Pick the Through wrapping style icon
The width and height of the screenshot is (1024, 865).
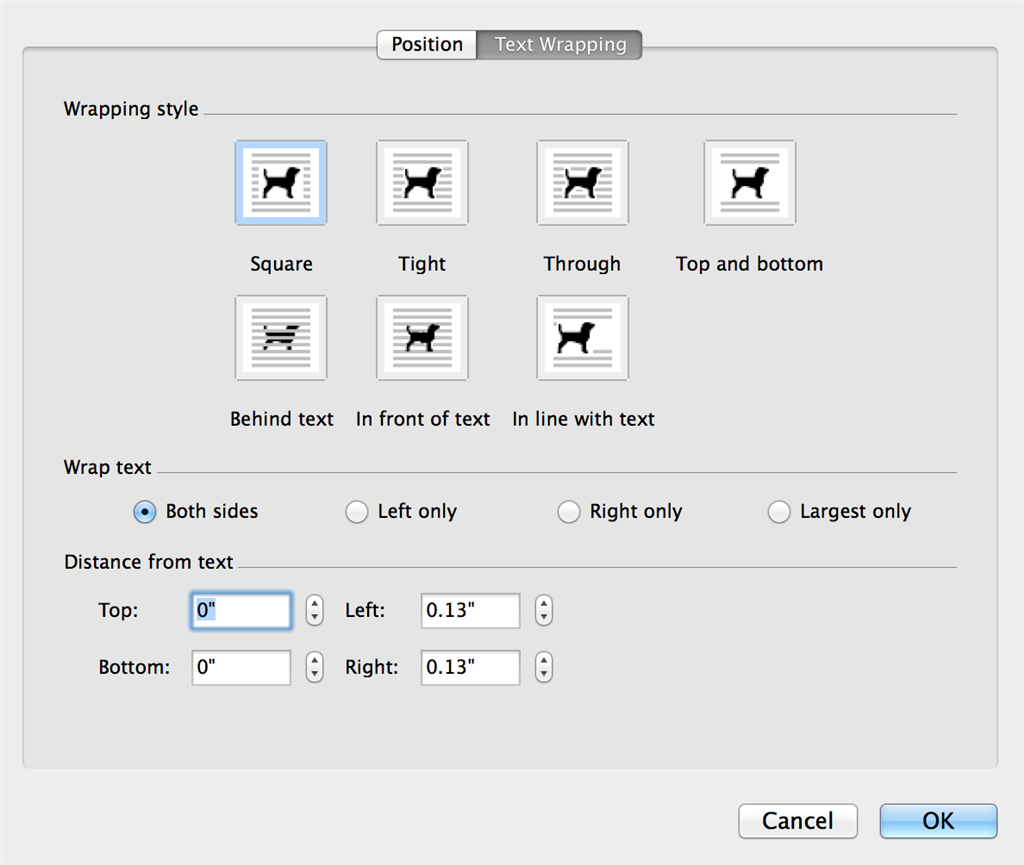click(x=583, y=183)
